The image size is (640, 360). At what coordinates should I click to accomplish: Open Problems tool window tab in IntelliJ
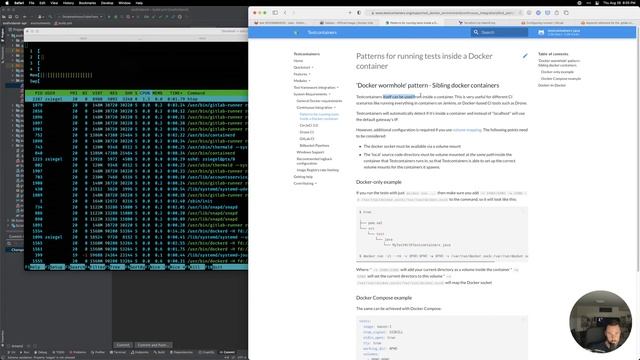(x=78, y=352)
